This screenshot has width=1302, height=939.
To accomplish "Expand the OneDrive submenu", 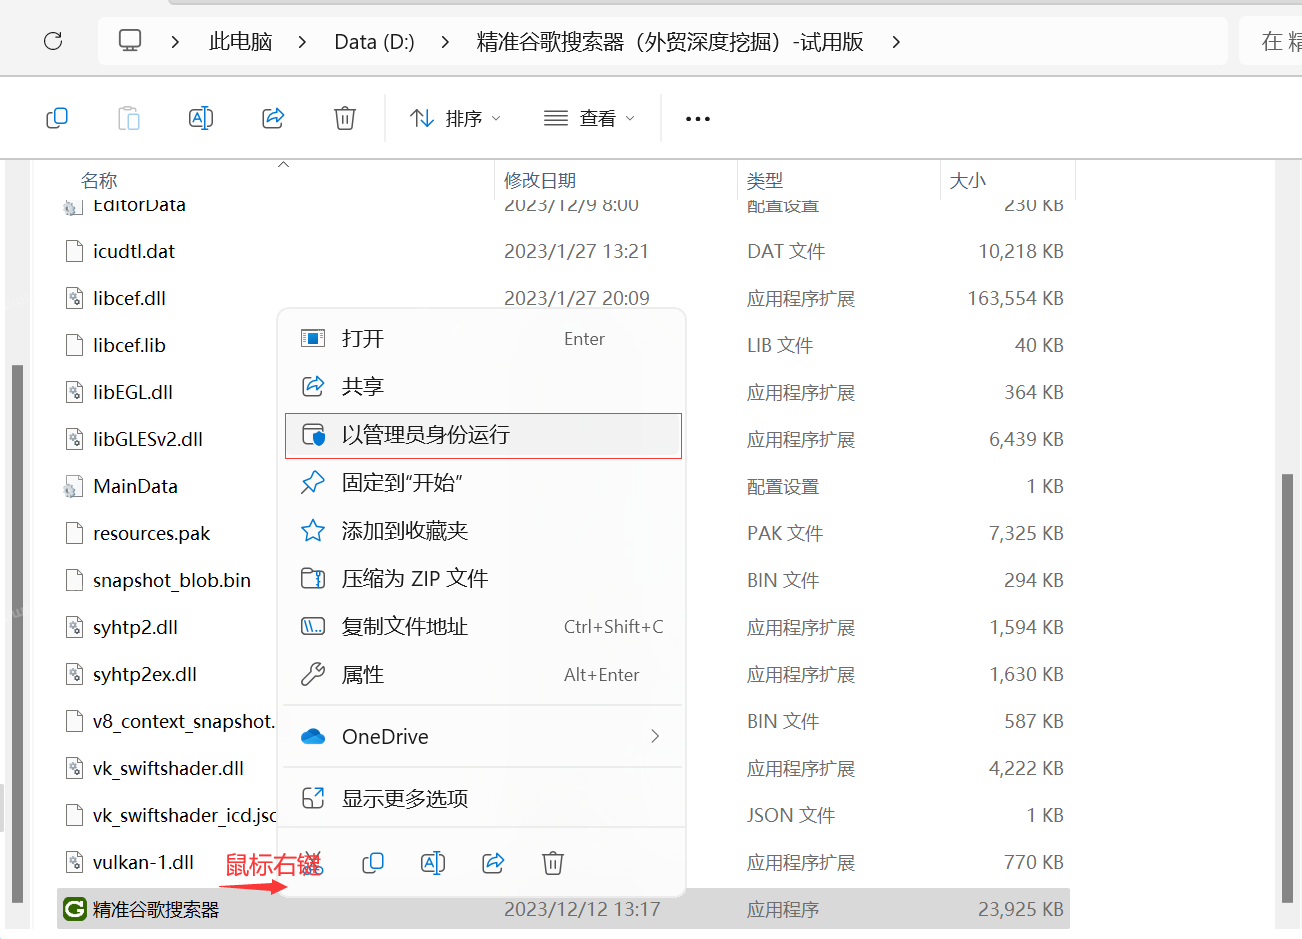I will pyautogui.click(x=483, y=737).
